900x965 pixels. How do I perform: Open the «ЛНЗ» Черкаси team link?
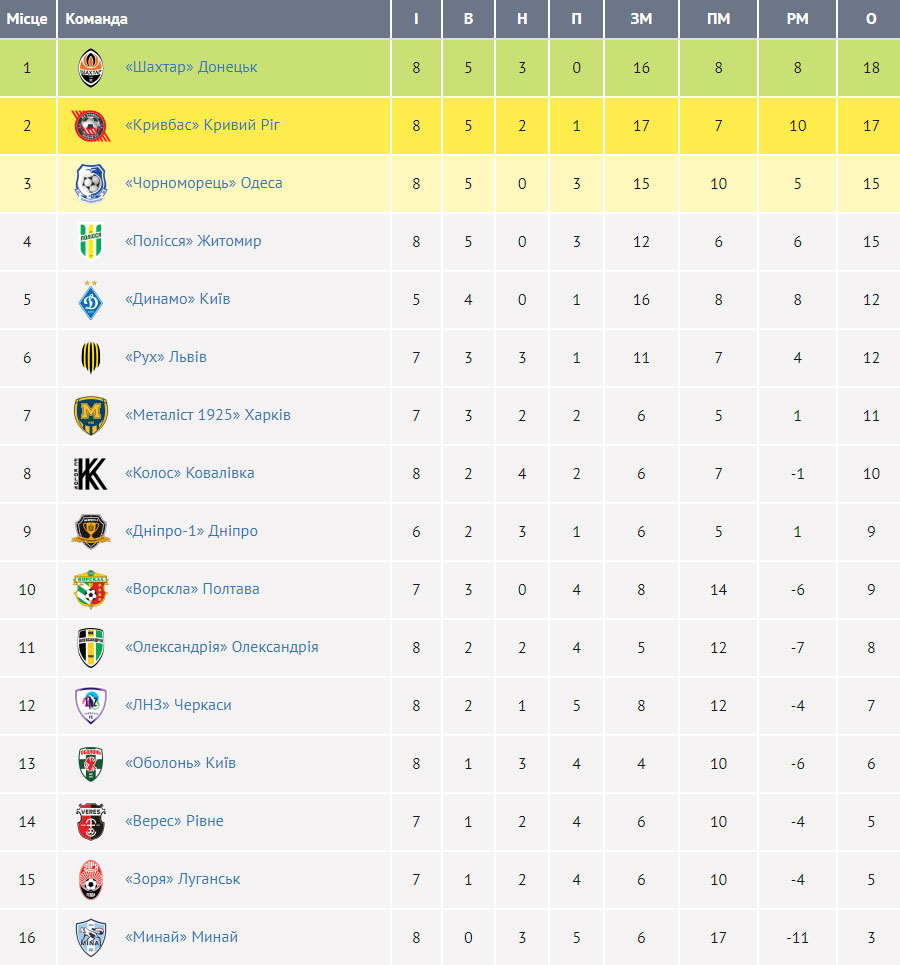pyautogui.click(x=179, y=705)
